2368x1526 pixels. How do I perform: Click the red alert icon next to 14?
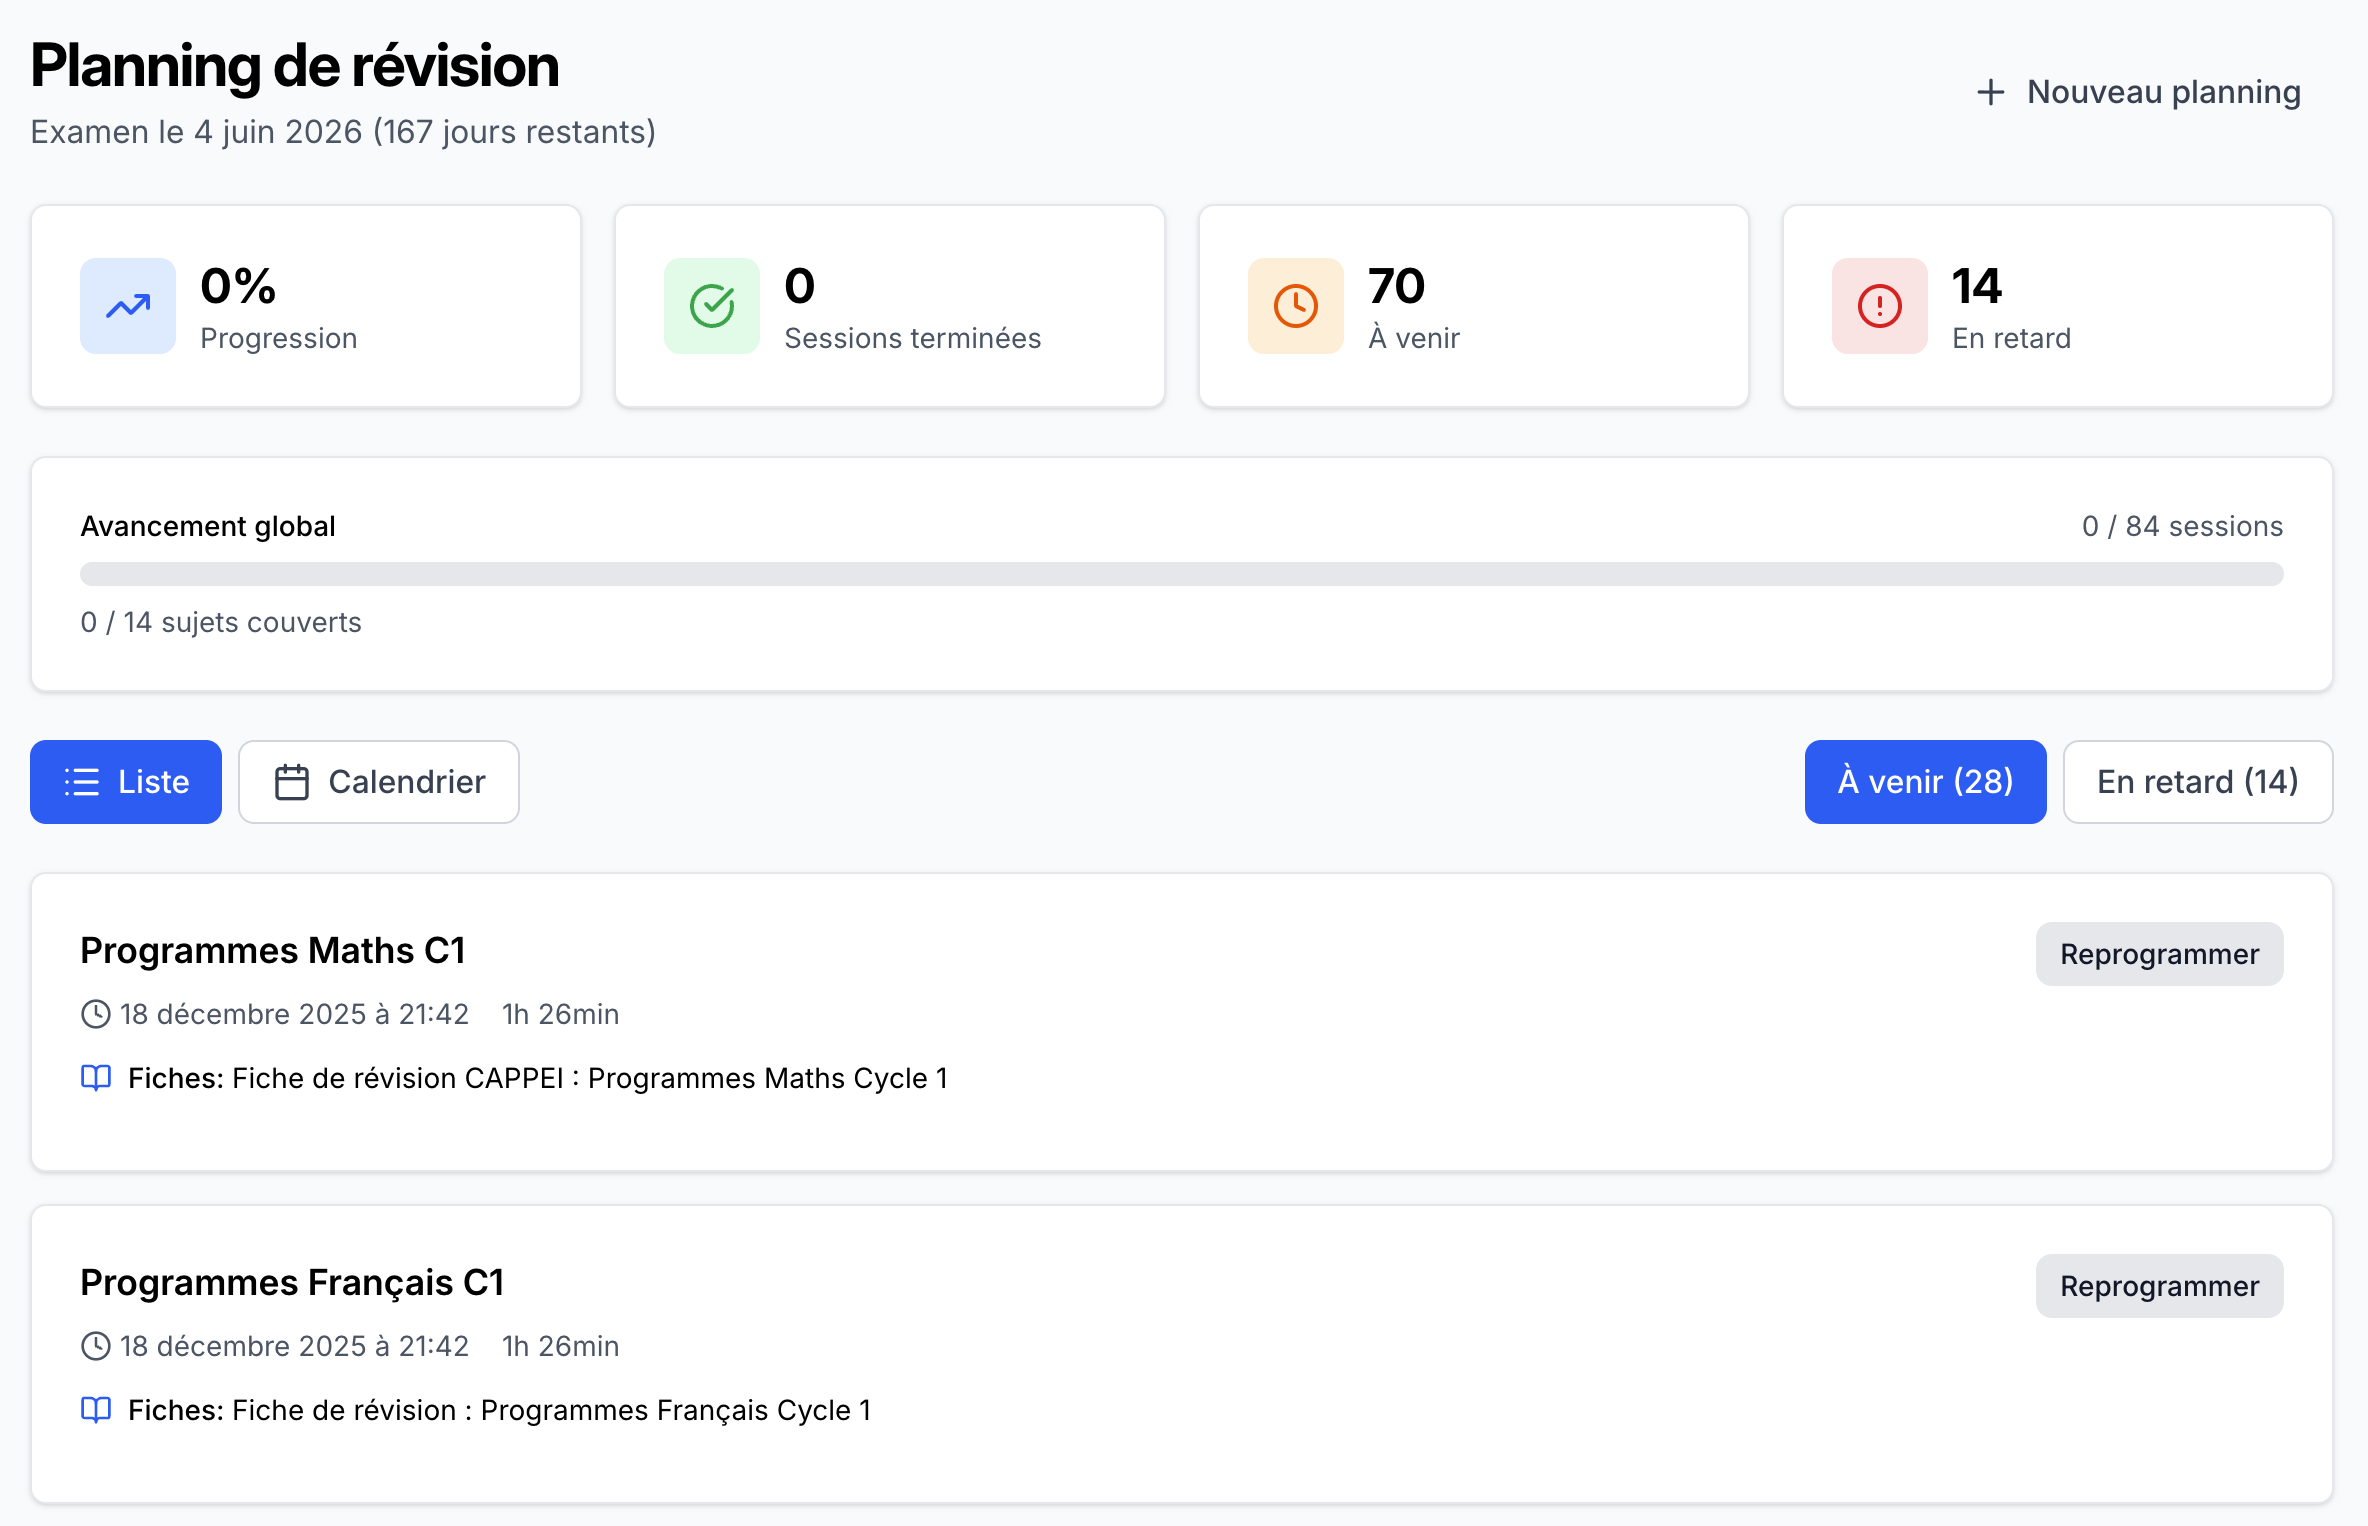(x=1878, y=306)
